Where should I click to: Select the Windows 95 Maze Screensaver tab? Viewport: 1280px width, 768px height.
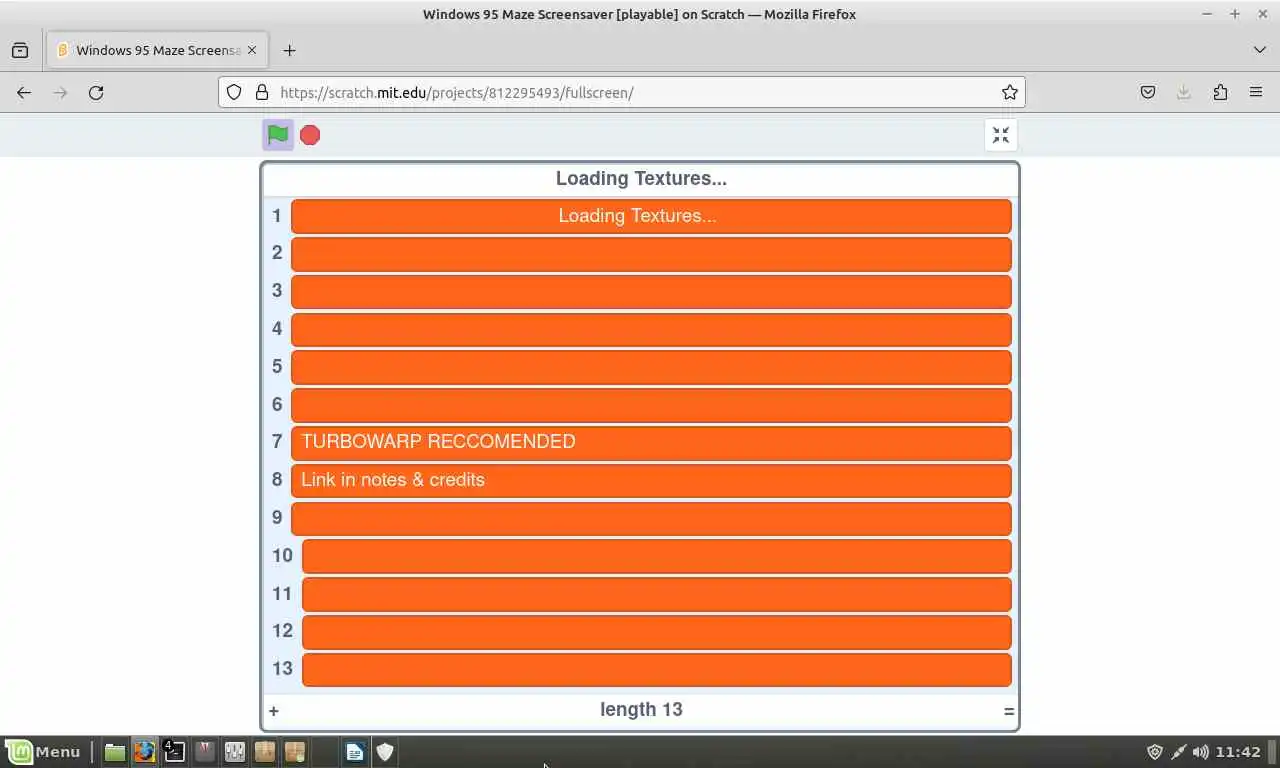pos(157,50)
